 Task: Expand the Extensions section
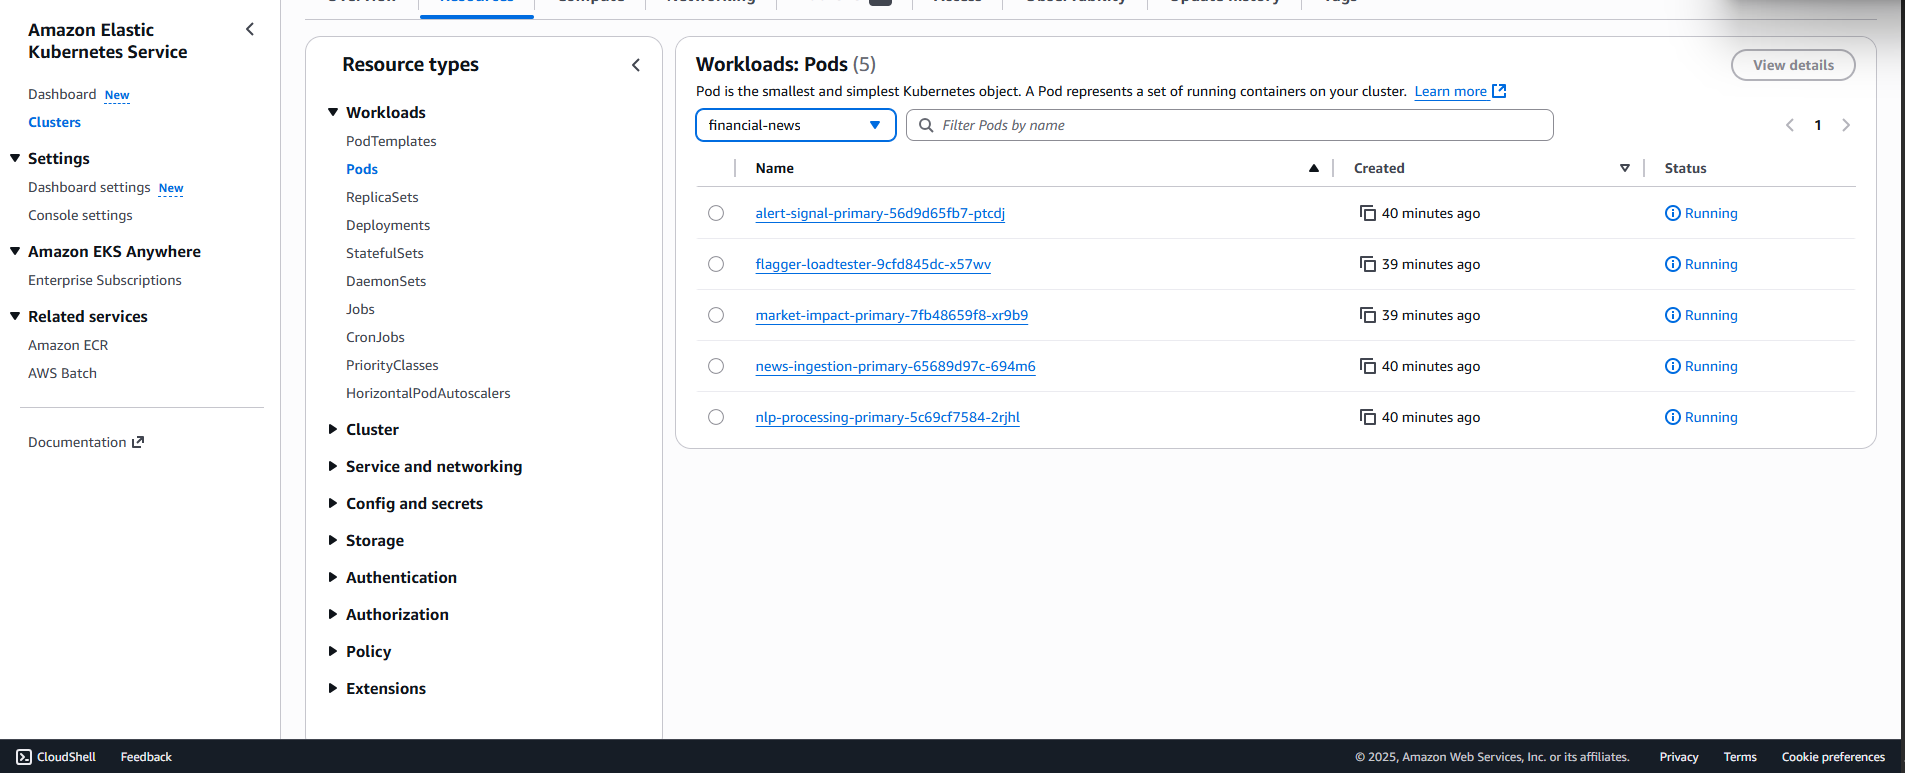pos(333,688)
